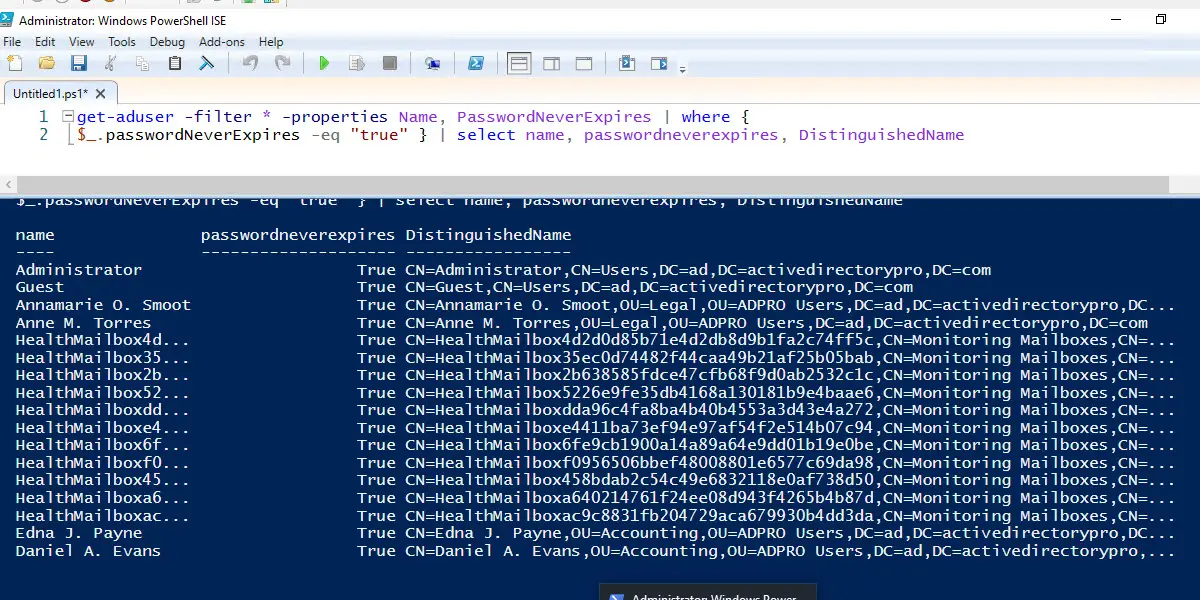Select the 'Guest' name in output
This screenshot has width=1200, height=600.
[x=40, y=288]
